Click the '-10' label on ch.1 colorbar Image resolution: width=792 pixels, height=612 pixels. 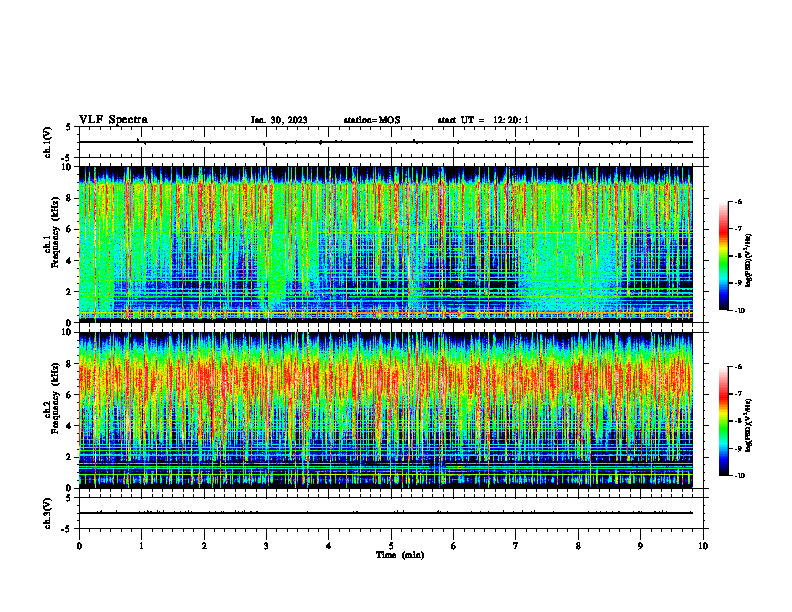coord(739,310)
